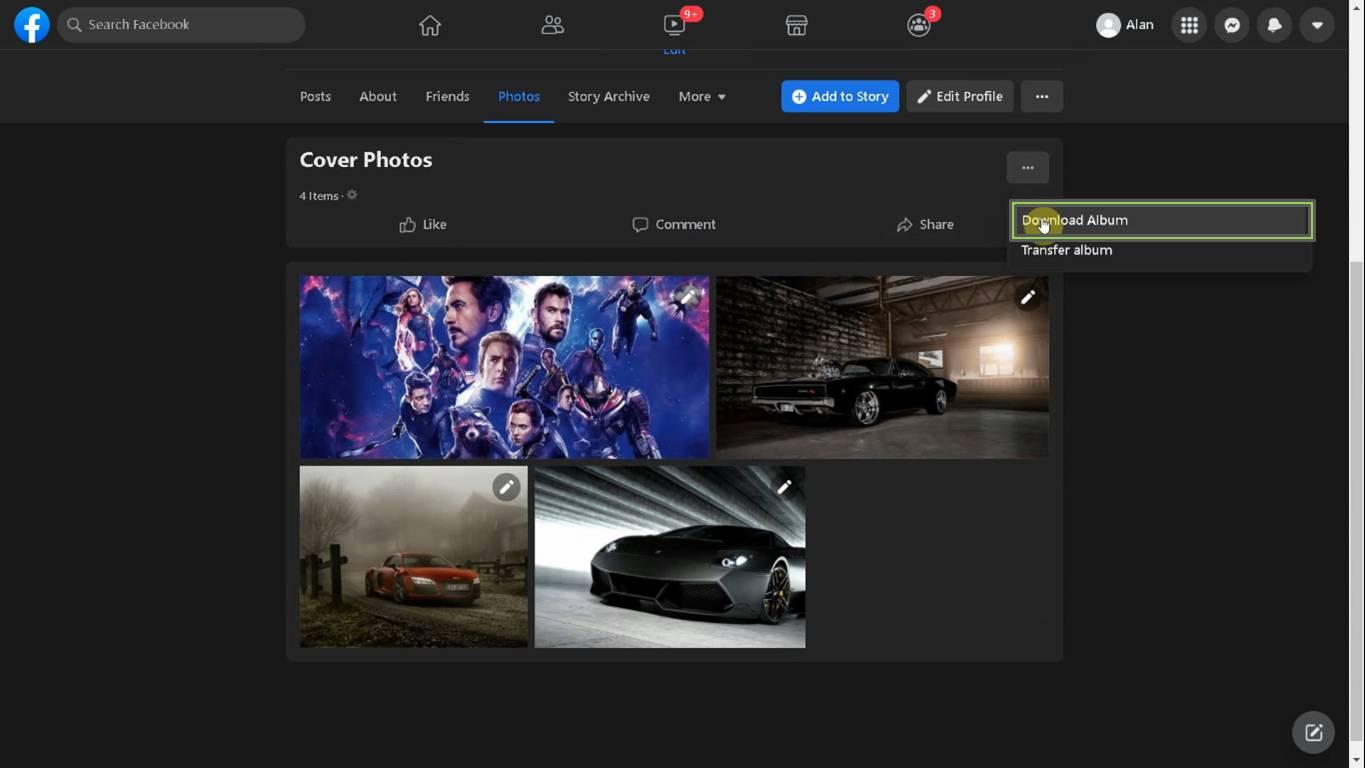Open the account dropdown arrow
Viewport: 1365px width, 768px height.
pos(1317,25)
